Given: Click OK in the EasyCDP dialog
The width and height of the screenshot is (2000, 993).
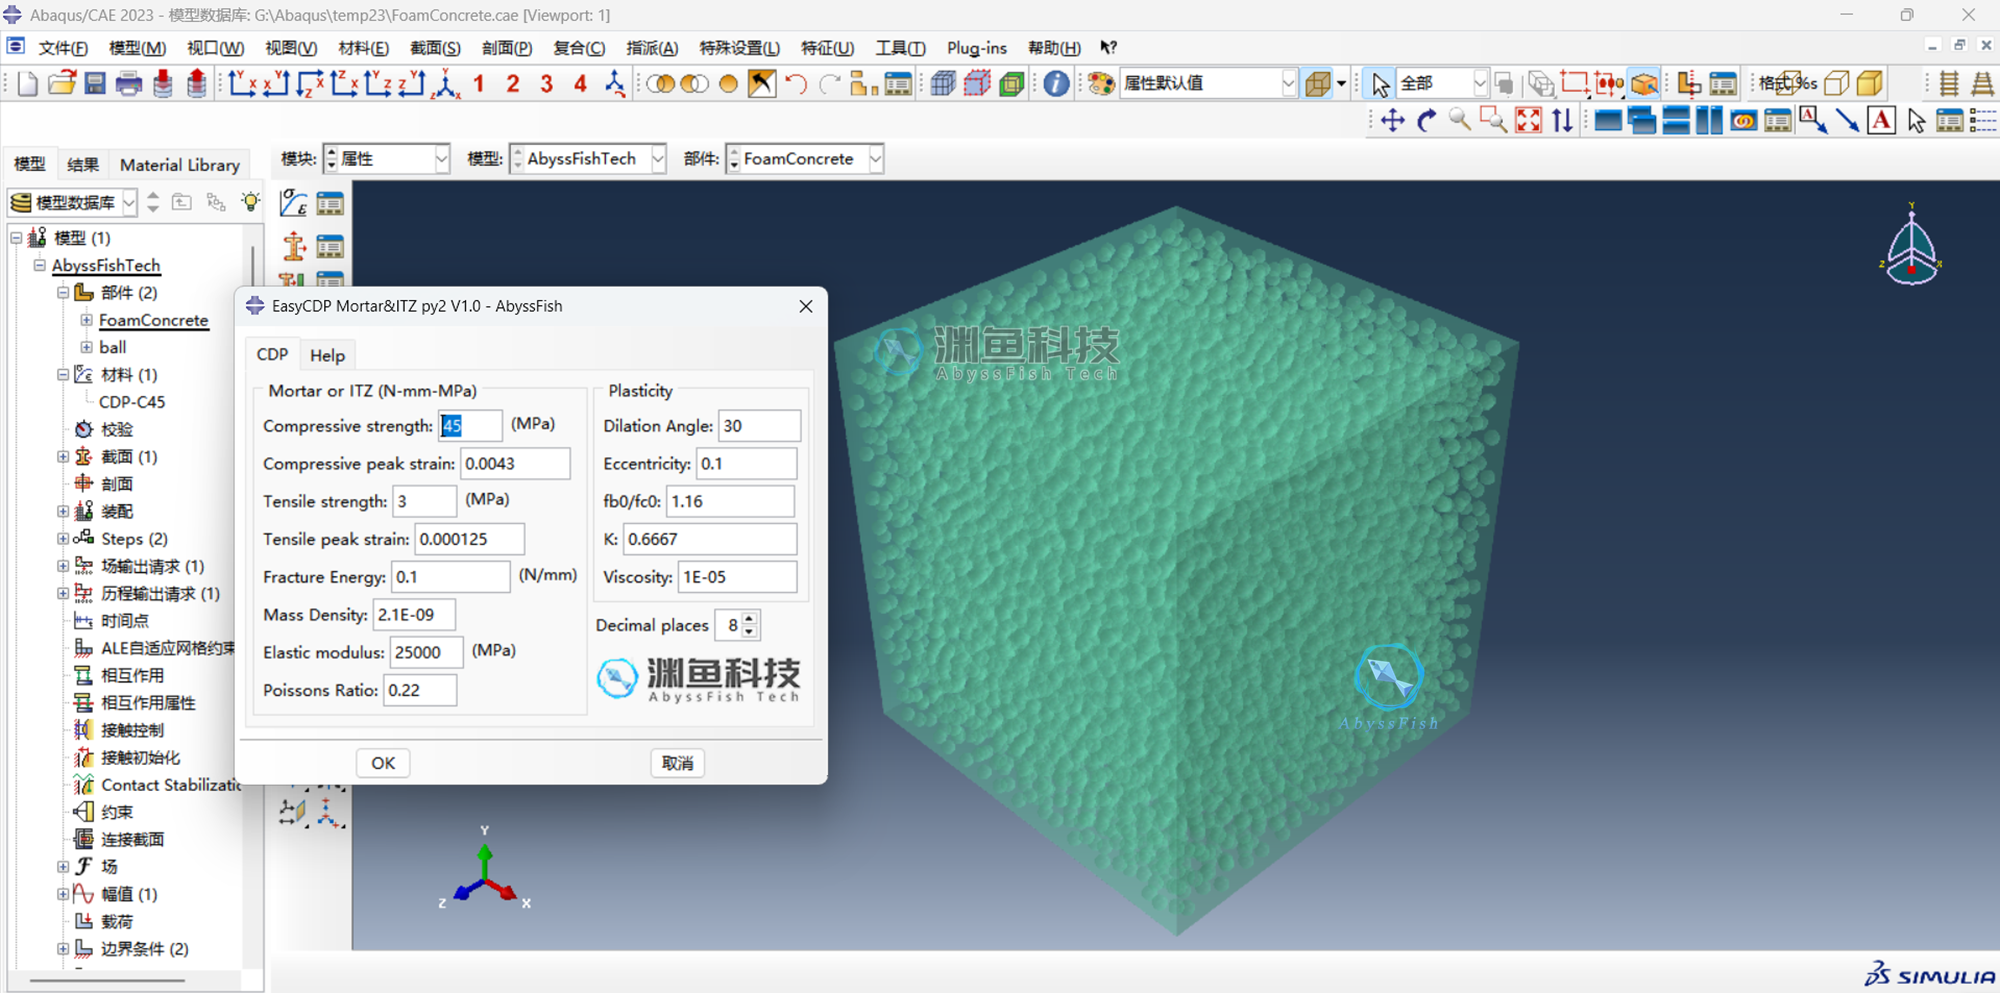Looking at the screenshot, I should point(383,763).
